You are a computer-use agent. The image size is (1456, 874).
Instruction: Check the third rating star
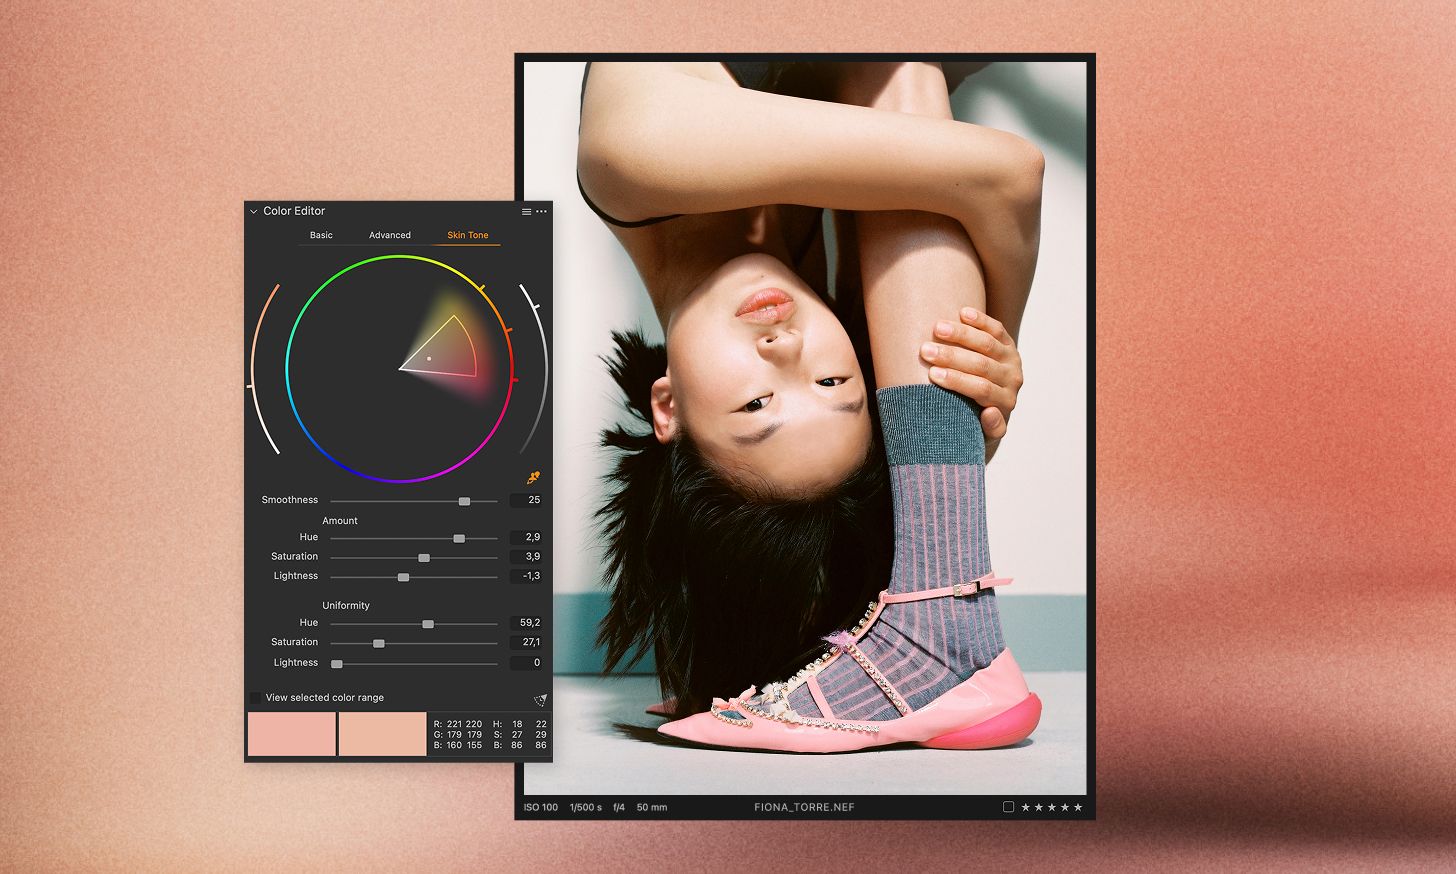[1053, 807]
